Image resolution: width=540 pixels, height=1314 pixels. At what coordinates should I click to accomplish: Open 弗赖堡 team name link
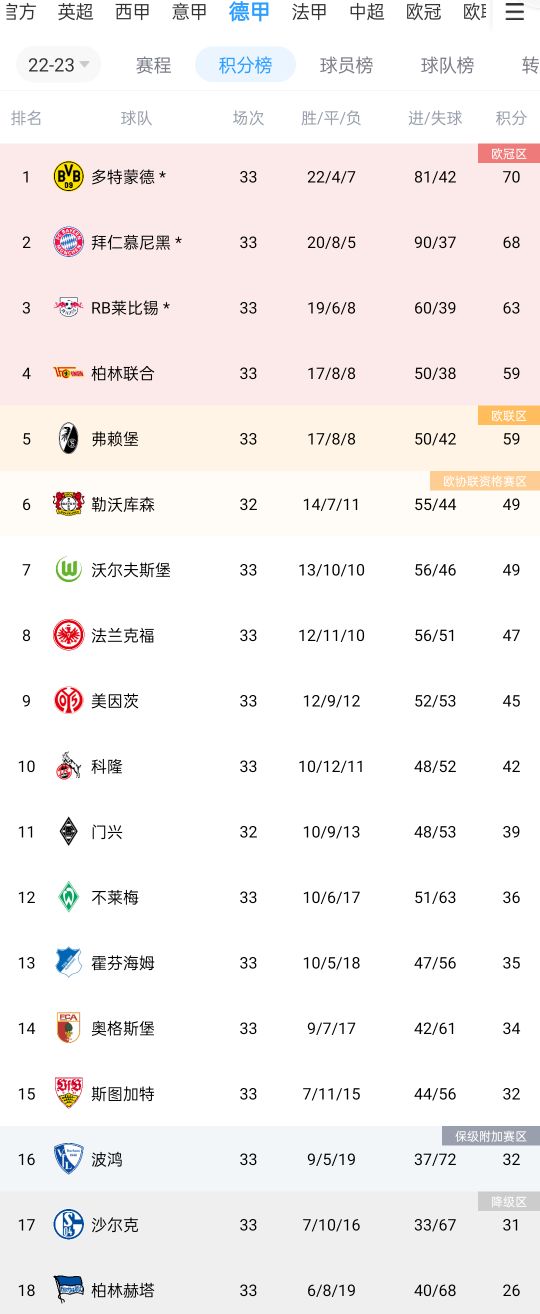point(115,439)
